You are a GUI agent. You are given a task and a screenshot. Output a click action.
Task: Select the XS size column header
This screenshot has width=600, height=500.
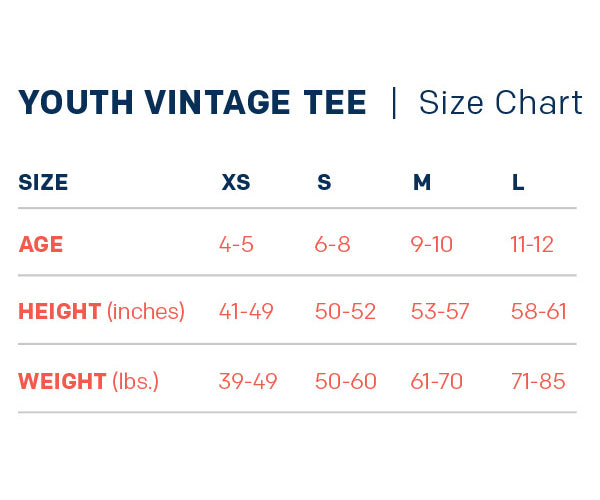[x=236, y=183]
